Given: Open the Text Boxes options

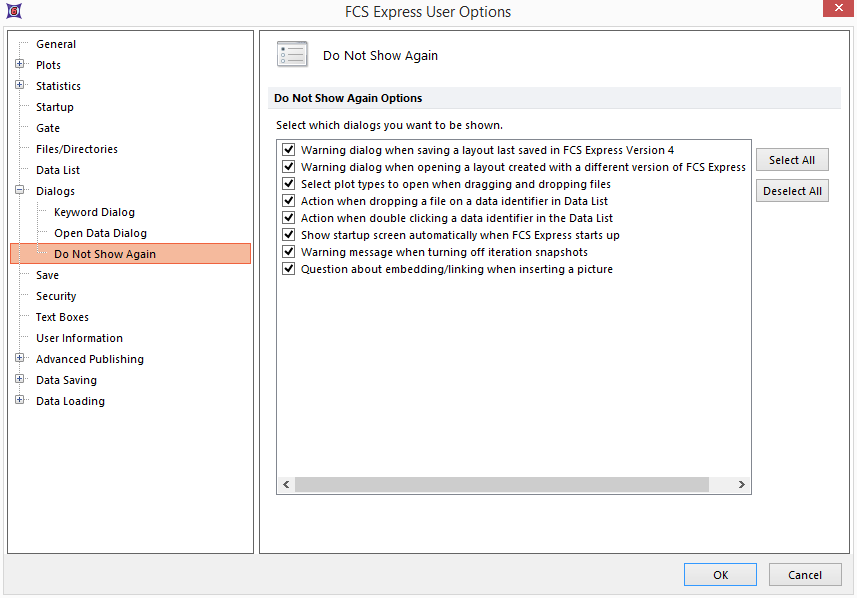Looking at the screenshot, I should point(62,317).
